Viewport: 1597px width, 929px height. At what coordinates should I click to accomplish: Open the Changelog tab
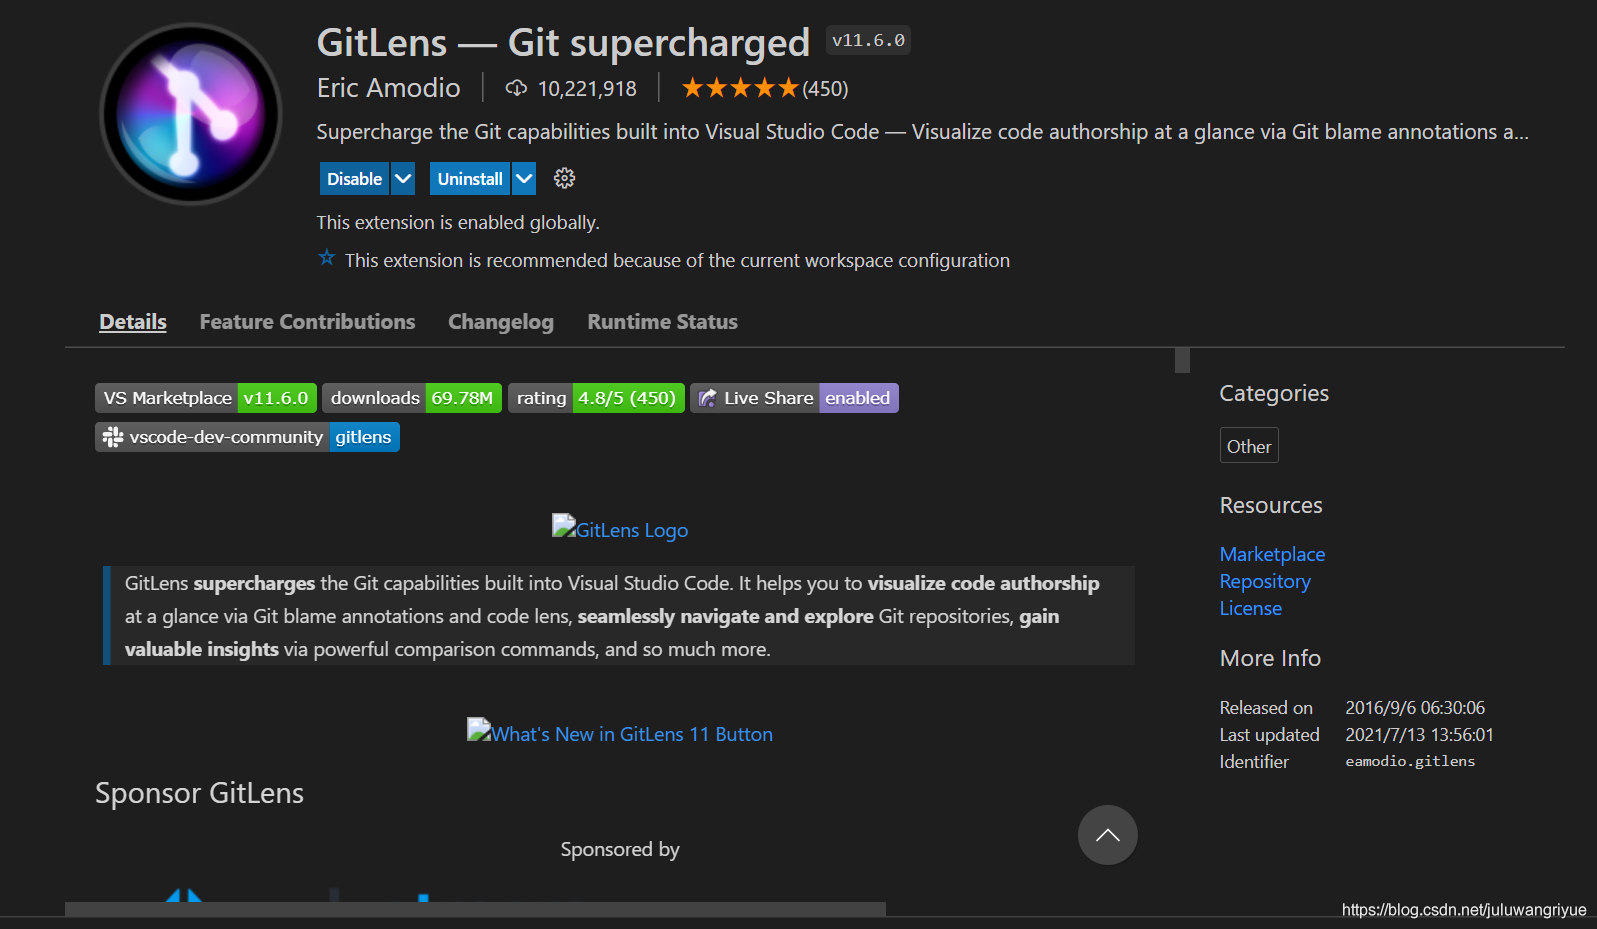[x=501, y=322]
